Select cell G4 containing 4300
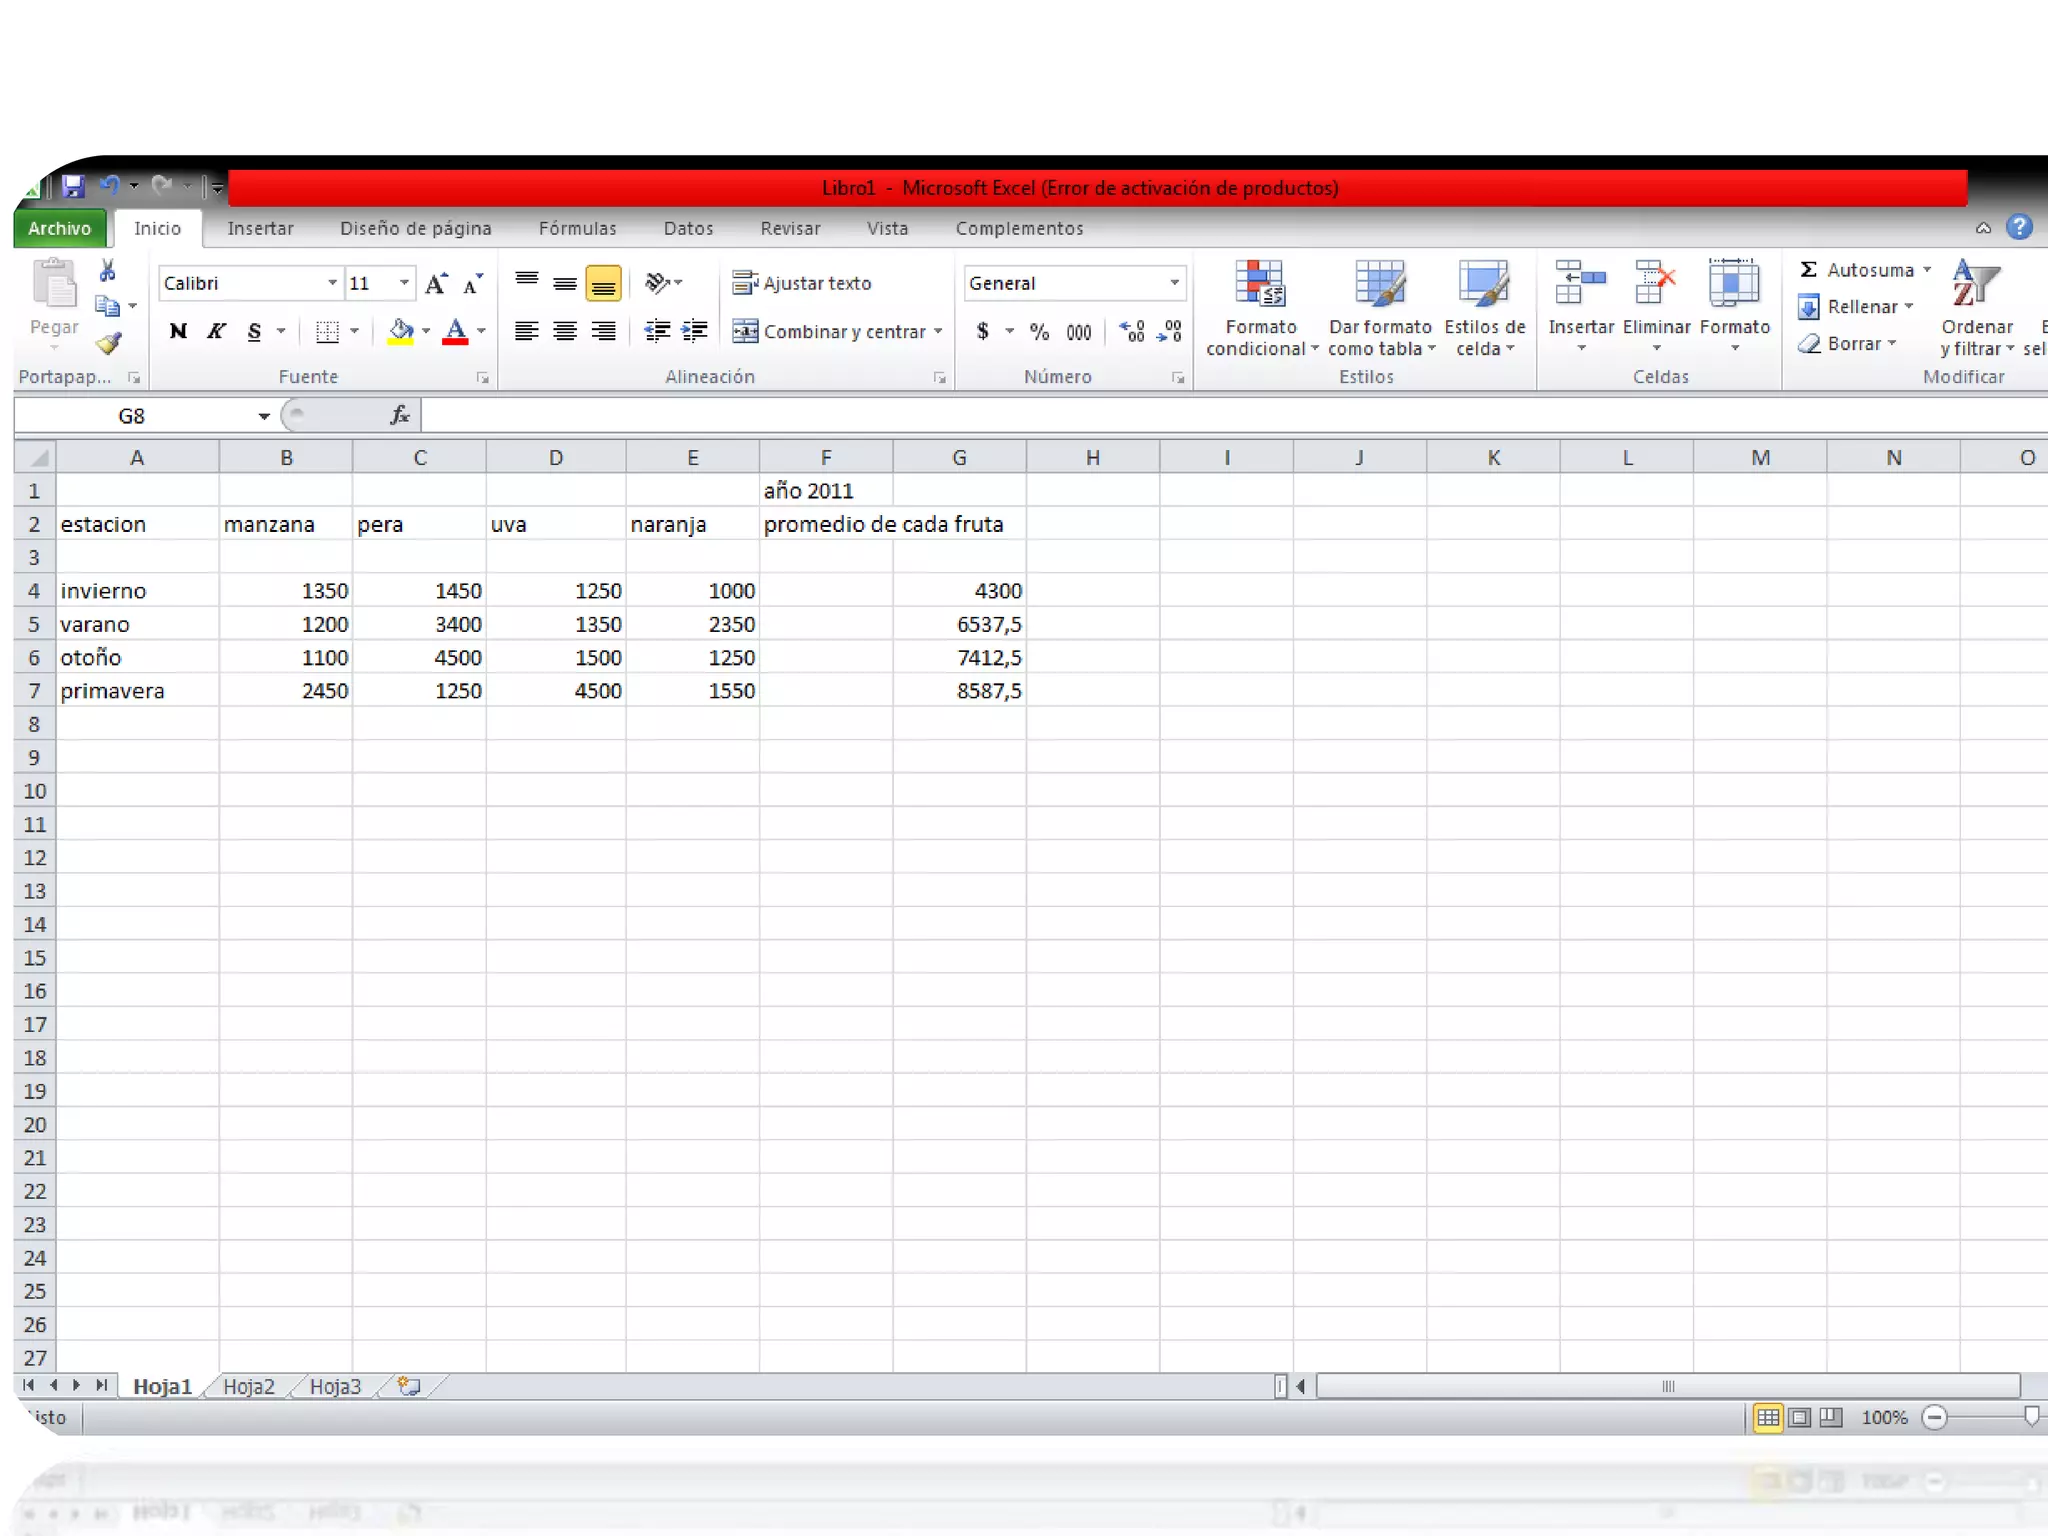 coord(958,591)
